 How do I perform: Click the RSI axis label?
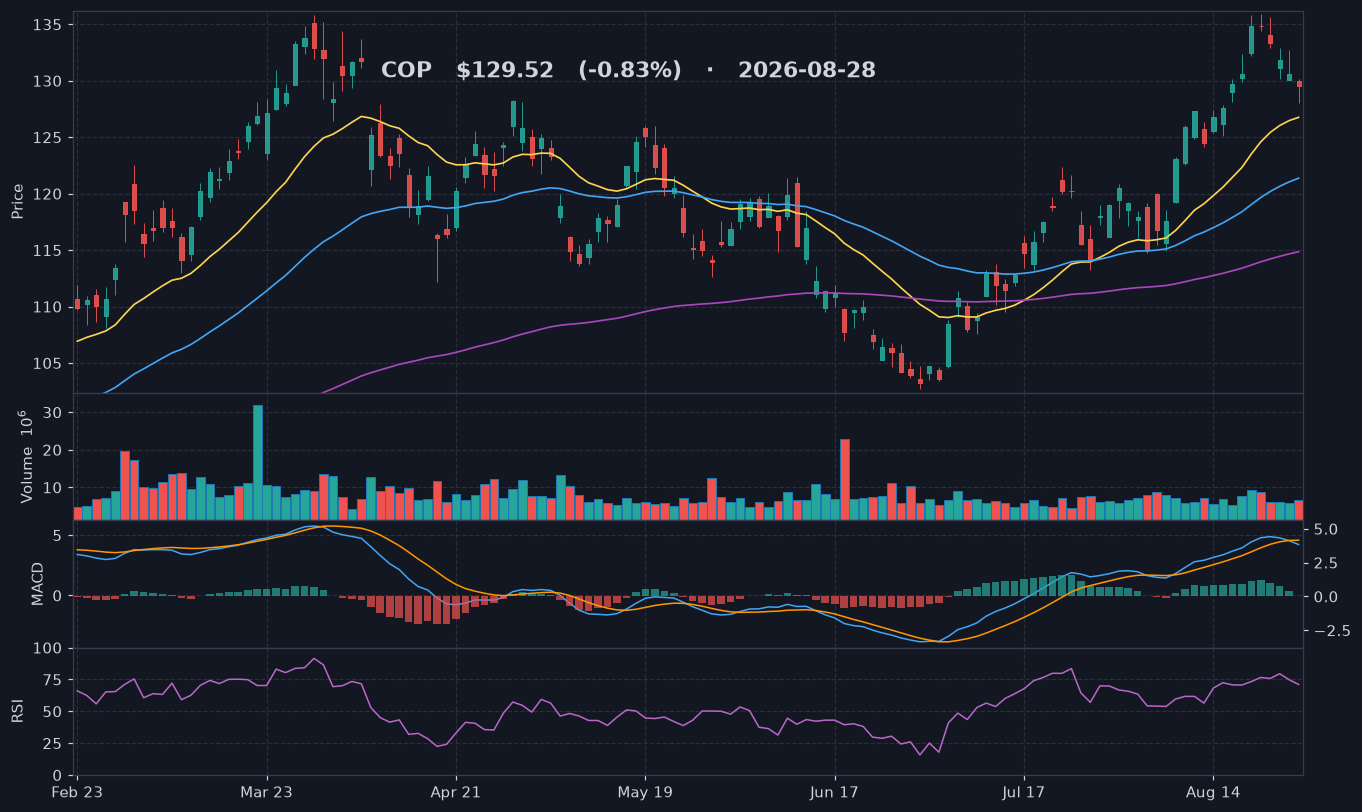coord(18,711)
